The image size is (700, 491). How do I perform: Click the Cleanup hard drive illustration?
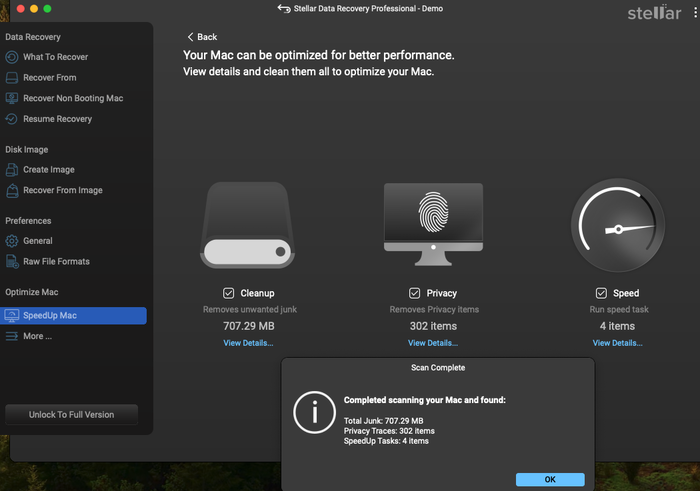coord(248,225)
